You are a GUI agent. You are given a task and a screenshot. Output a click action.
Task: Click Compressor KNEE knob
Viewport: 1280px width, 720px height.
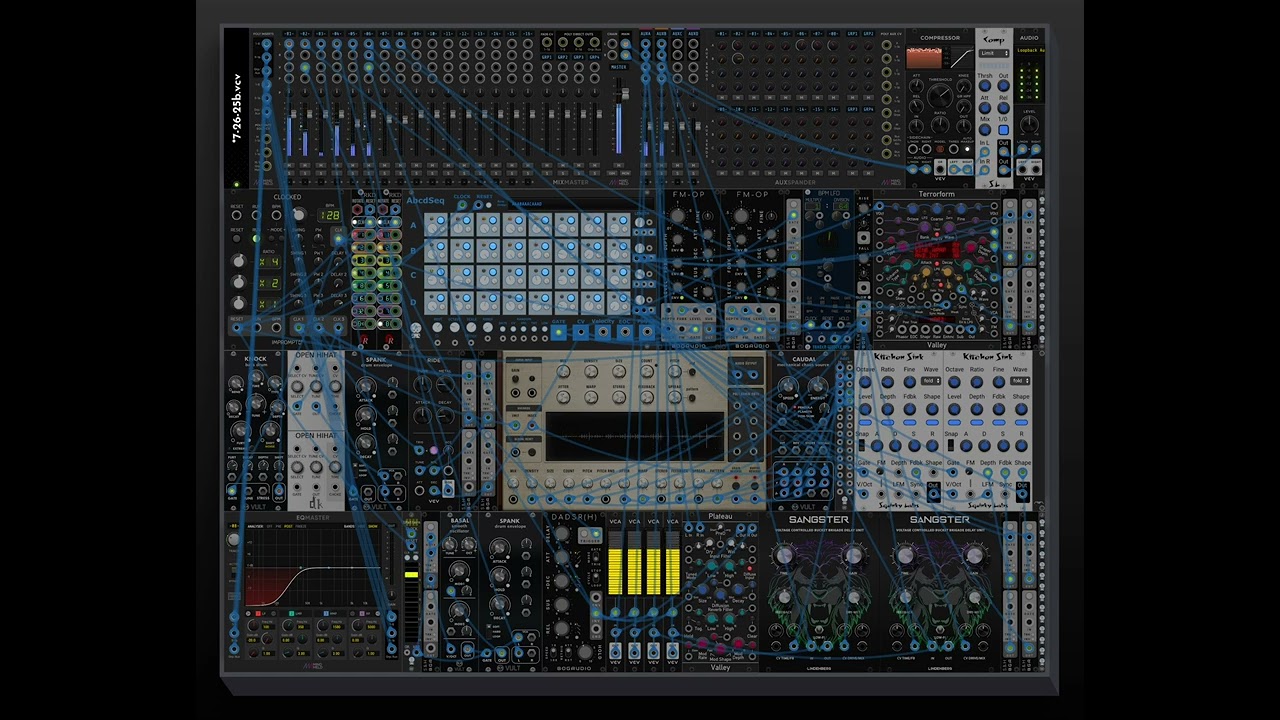point(964,86)
